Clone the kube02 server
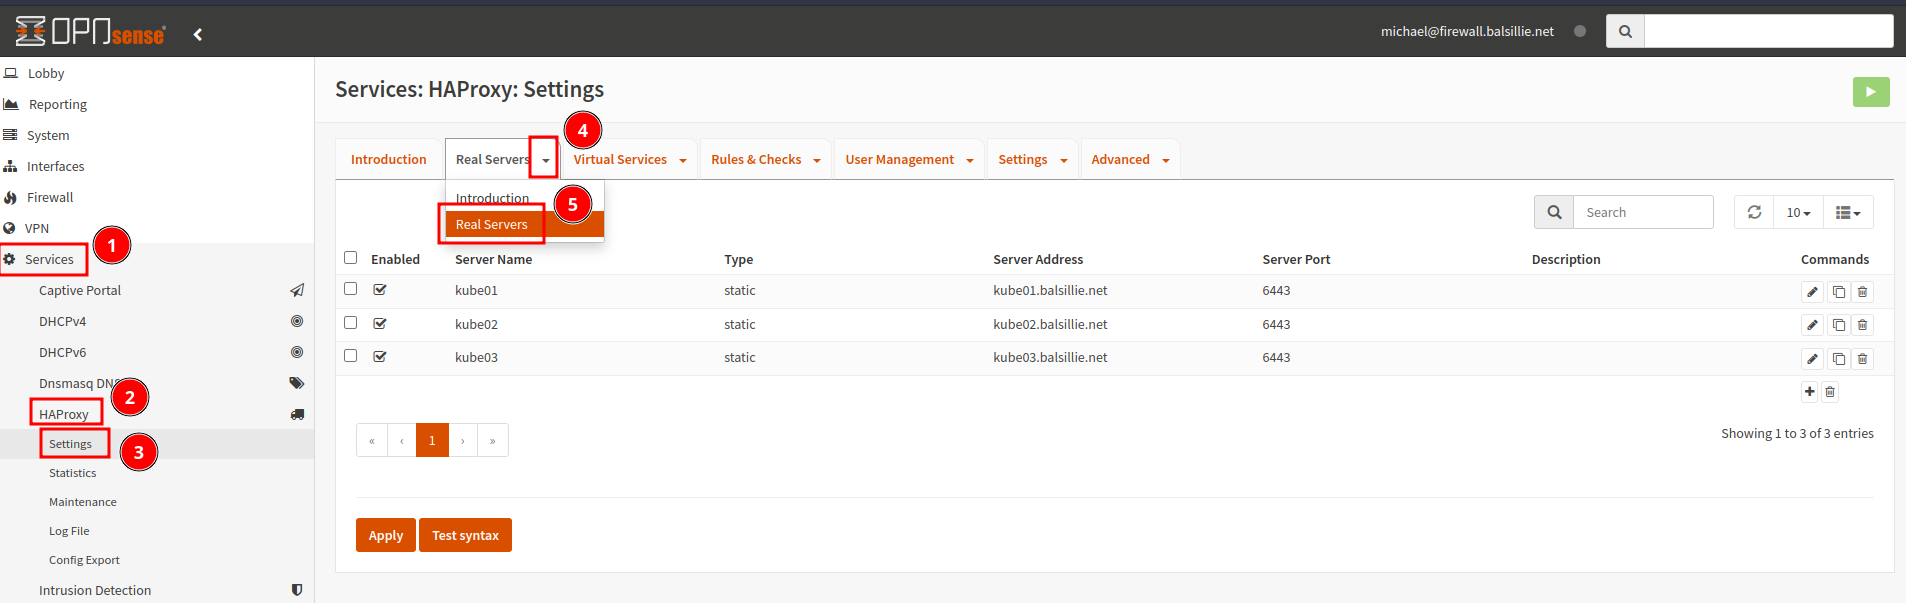Image resolution: width=1906 pixels, height=603 pixels. (1838, 325)
